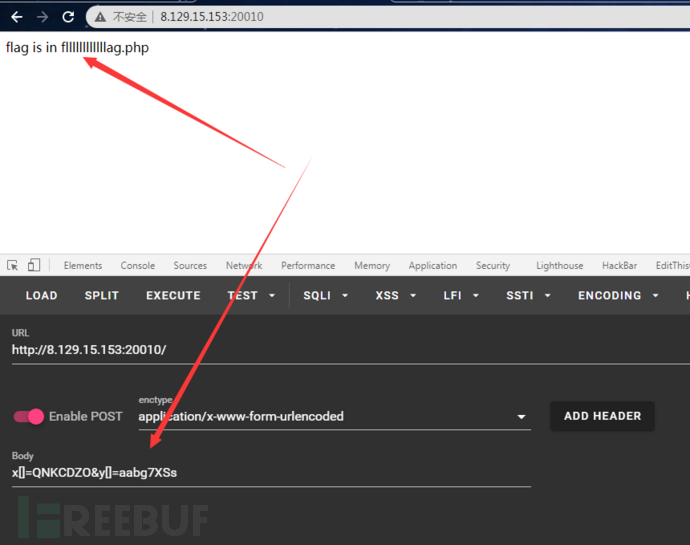Screen dimensions: 690x545
Task: Reload the page with the refresh icon
Action: [x=68, y=17]
